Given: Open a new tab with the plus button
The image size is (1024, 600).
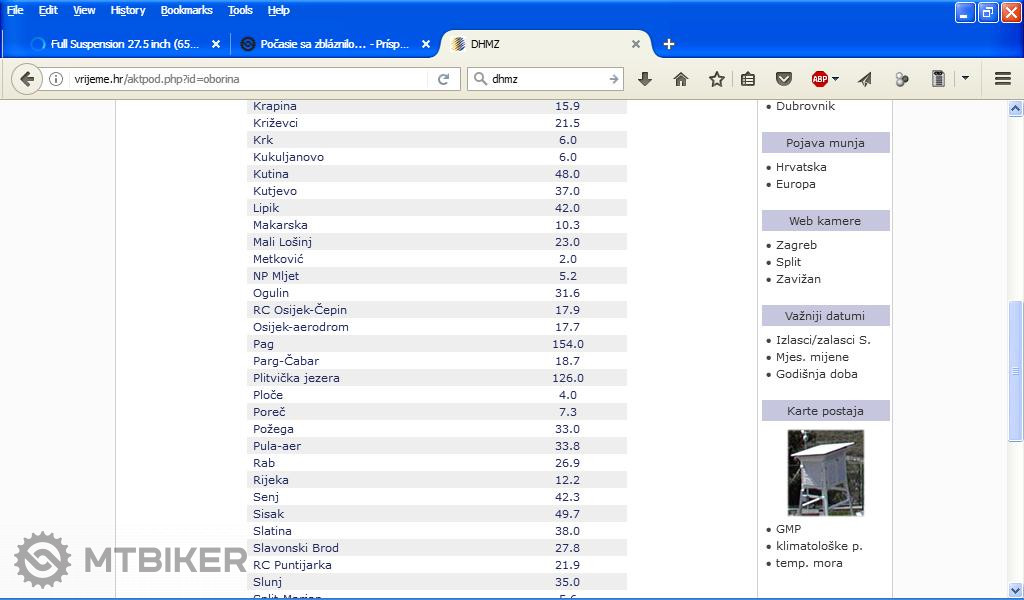Looking at the screenshot, I should tap(669, 44).
